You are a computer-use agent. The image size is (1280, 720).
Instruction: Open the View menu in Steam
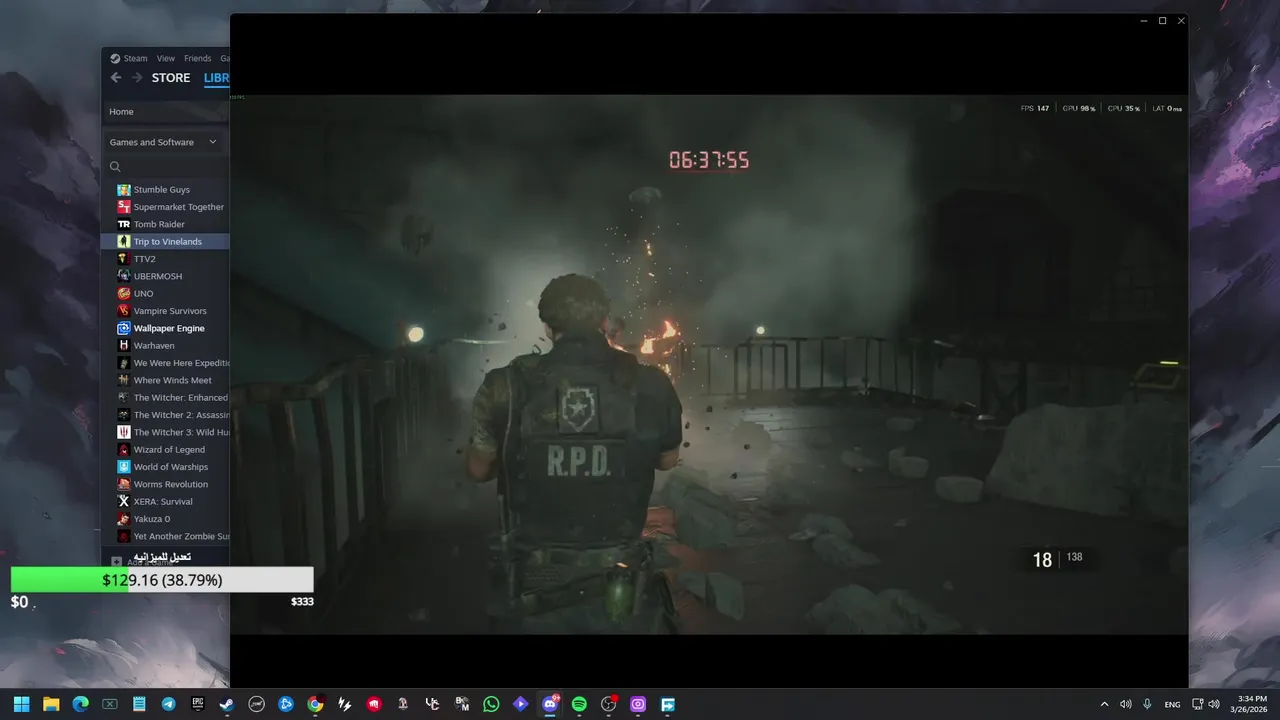[x=166, y=58]
